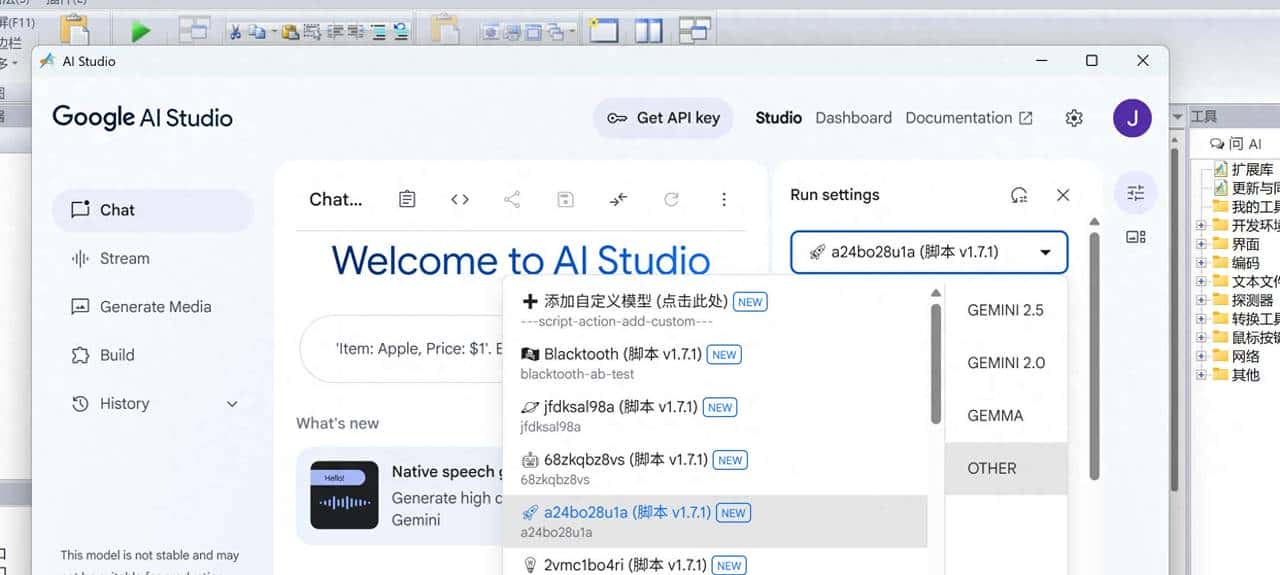Image resolution: width=1280 pixels, height=575 pixels.
Task: Choose the GEMINI 2.5 model category
Action: [x=1005, y=310]
